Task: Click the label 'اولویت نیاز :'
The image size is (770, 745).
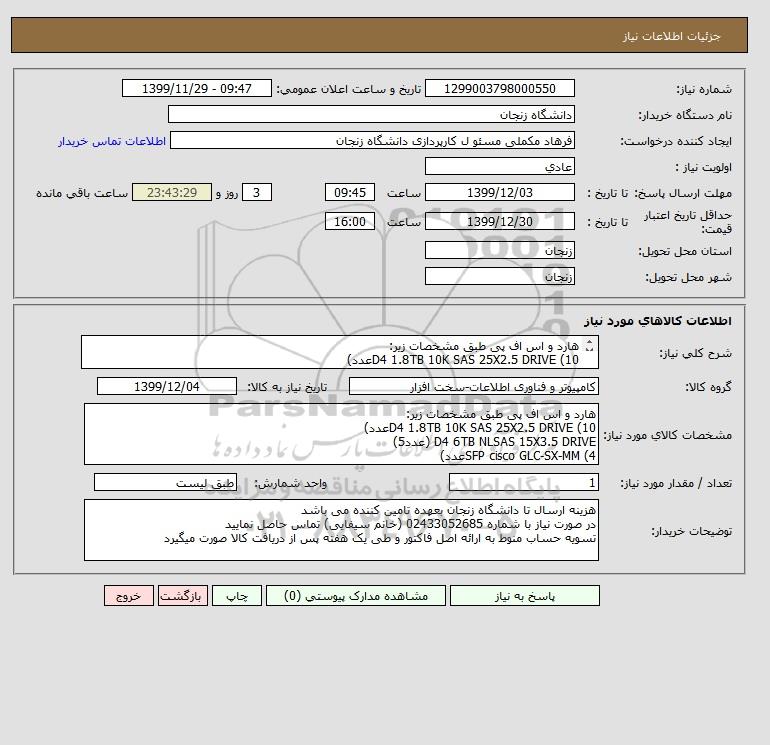Action: click(x=704, y=167)
